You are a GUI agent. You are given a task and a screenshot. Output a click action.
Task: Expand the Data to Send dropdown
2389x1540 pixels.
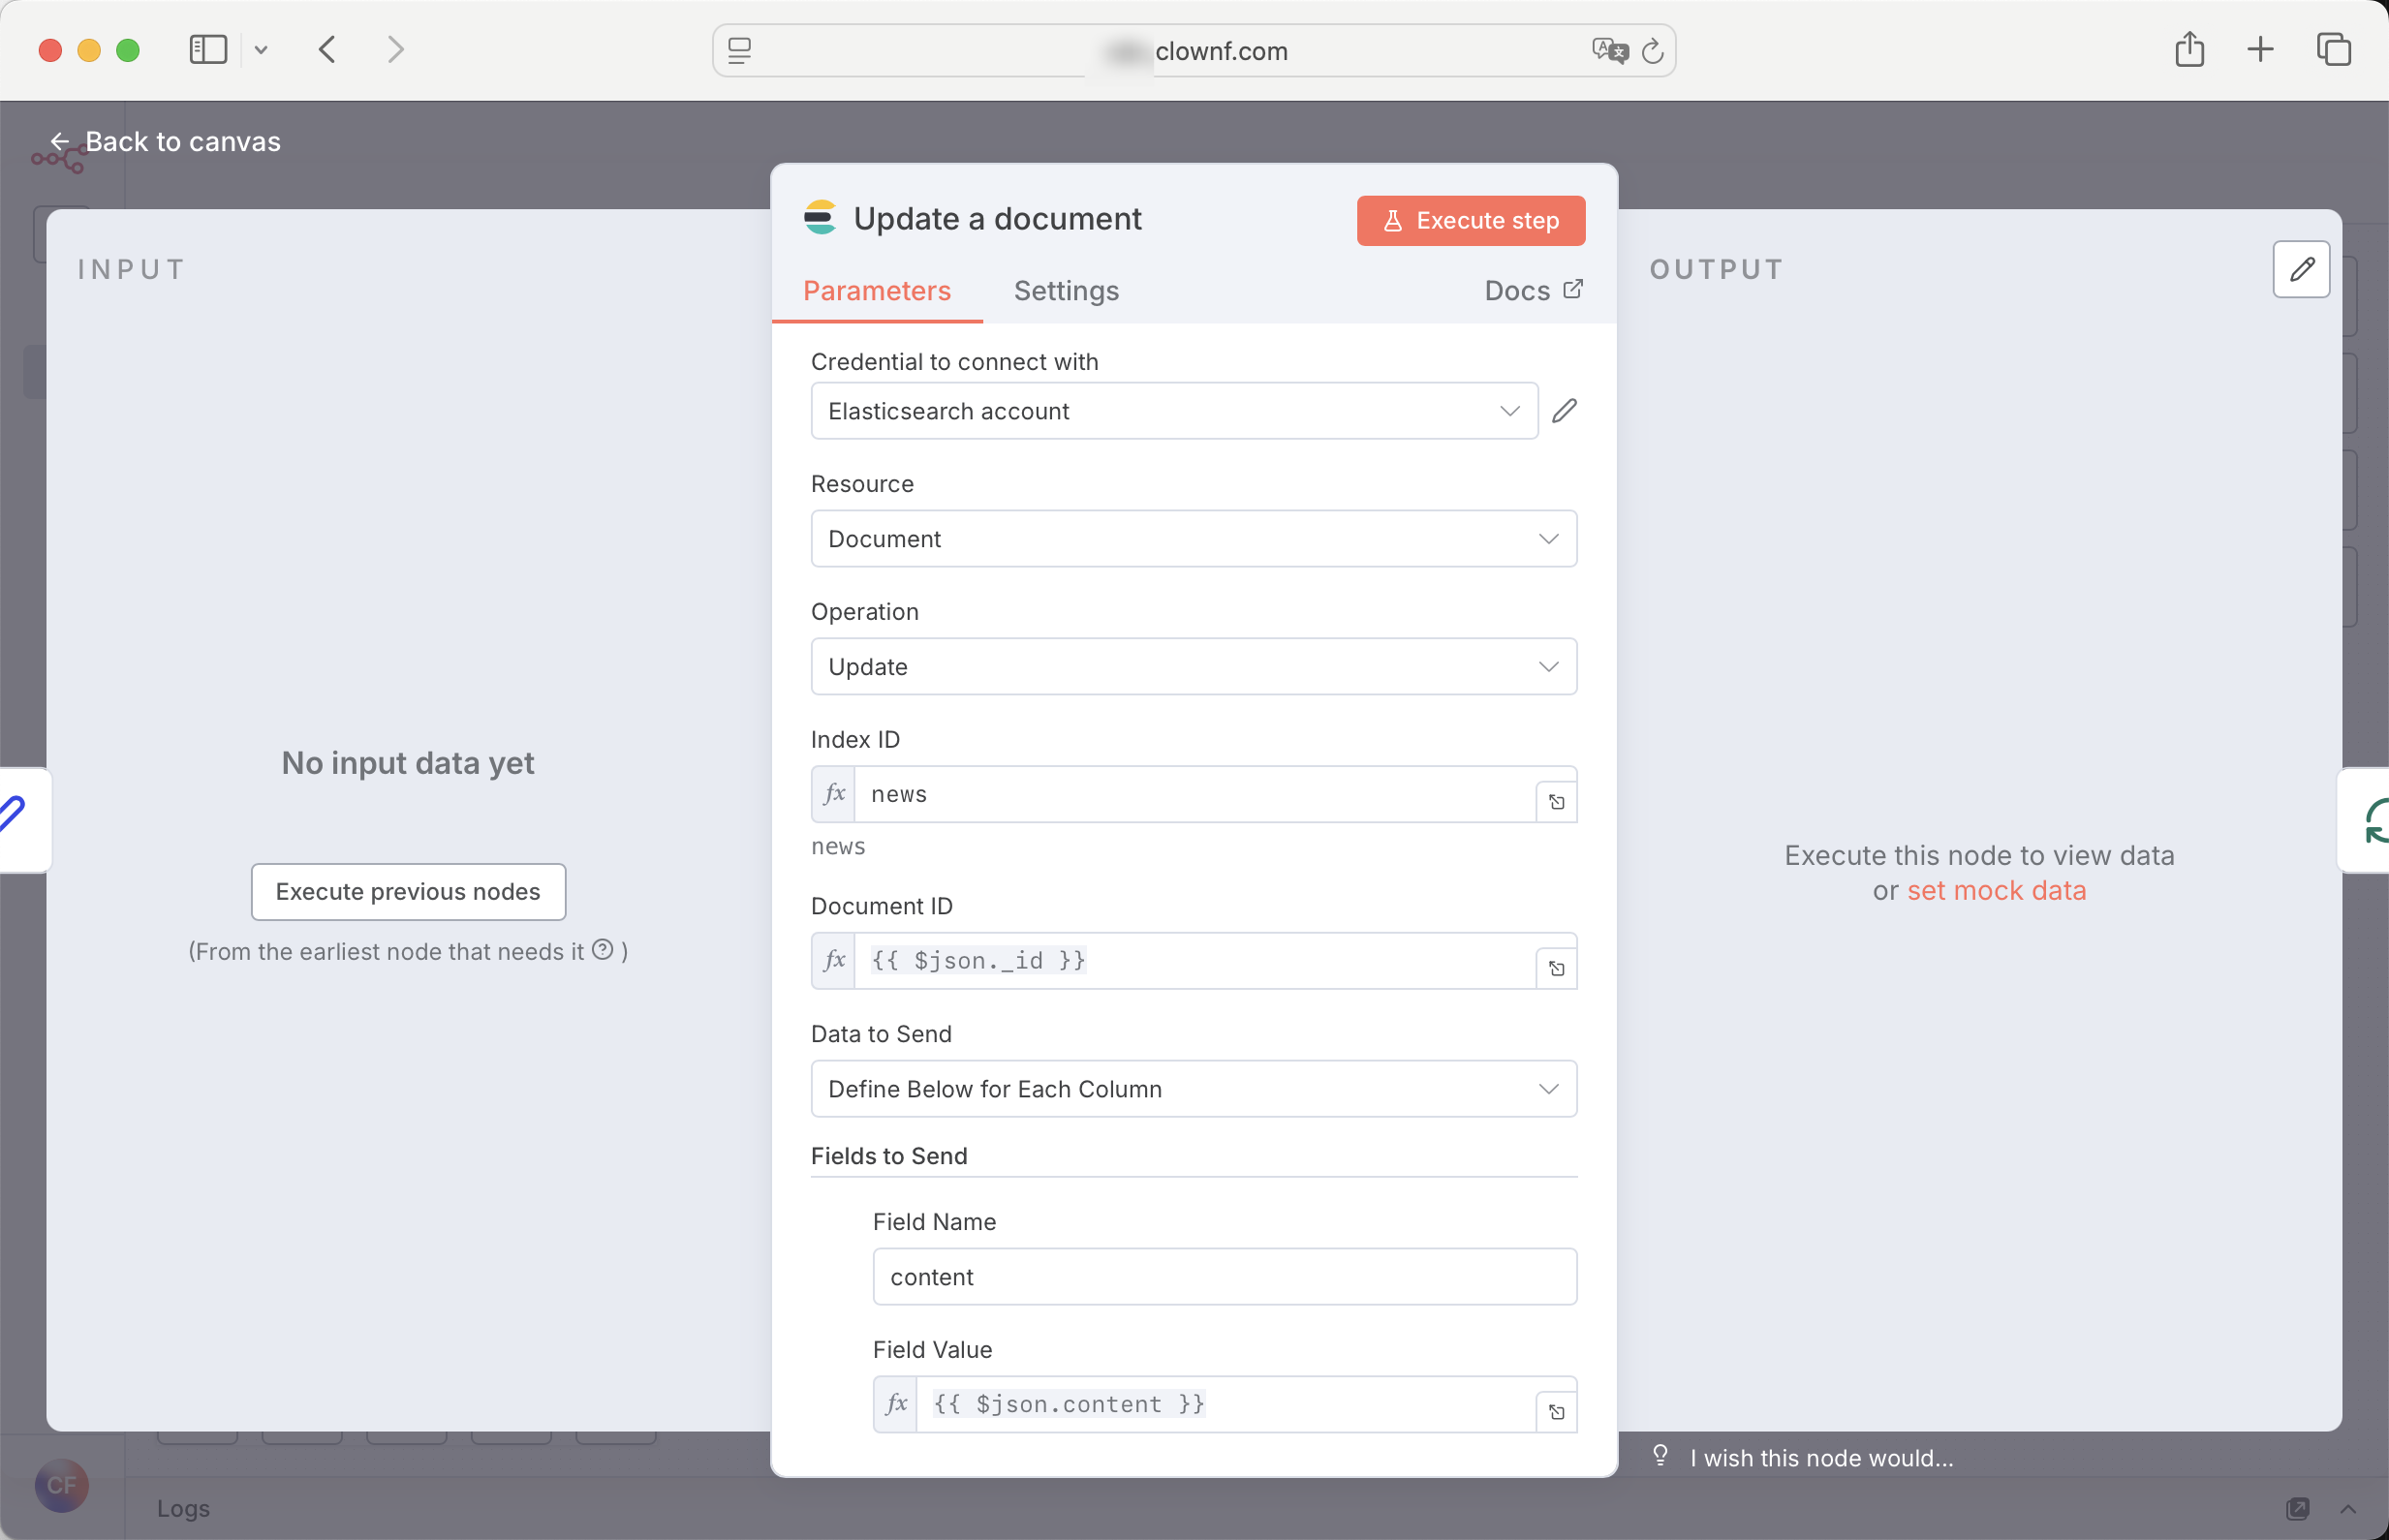pyautogui.click(x=1193, y=1089)
